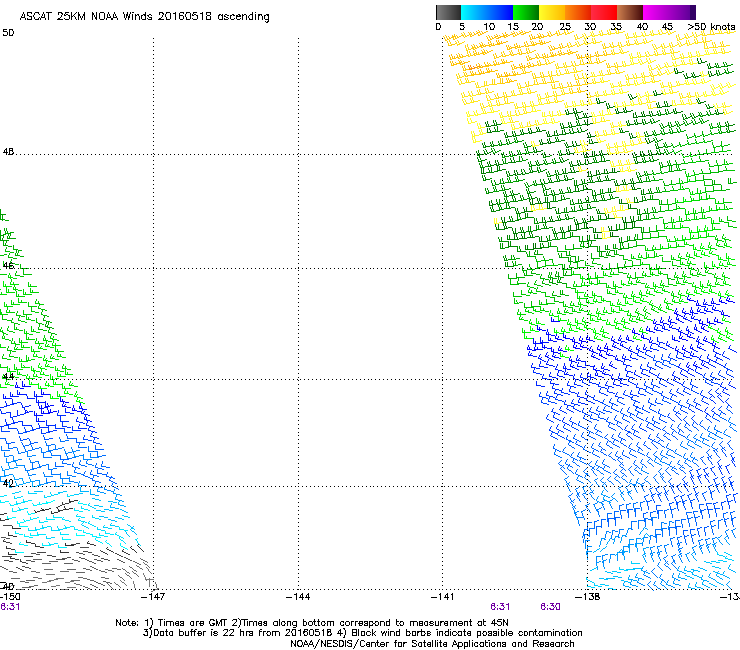Click the orange 25-30 knots color segment
The width and height of the screenshot is (740, 650).
click(x=578, y=12)
